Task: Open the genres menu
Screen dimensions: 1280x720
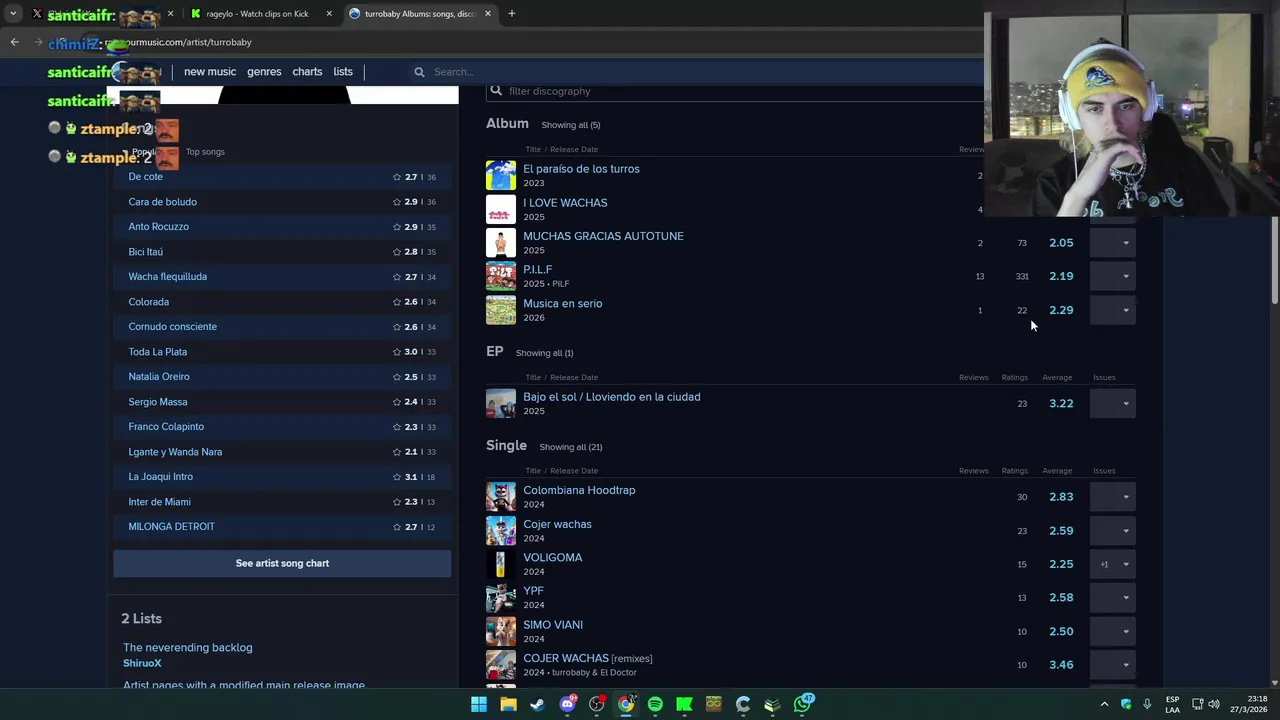Action: click(x=264, y=72)
